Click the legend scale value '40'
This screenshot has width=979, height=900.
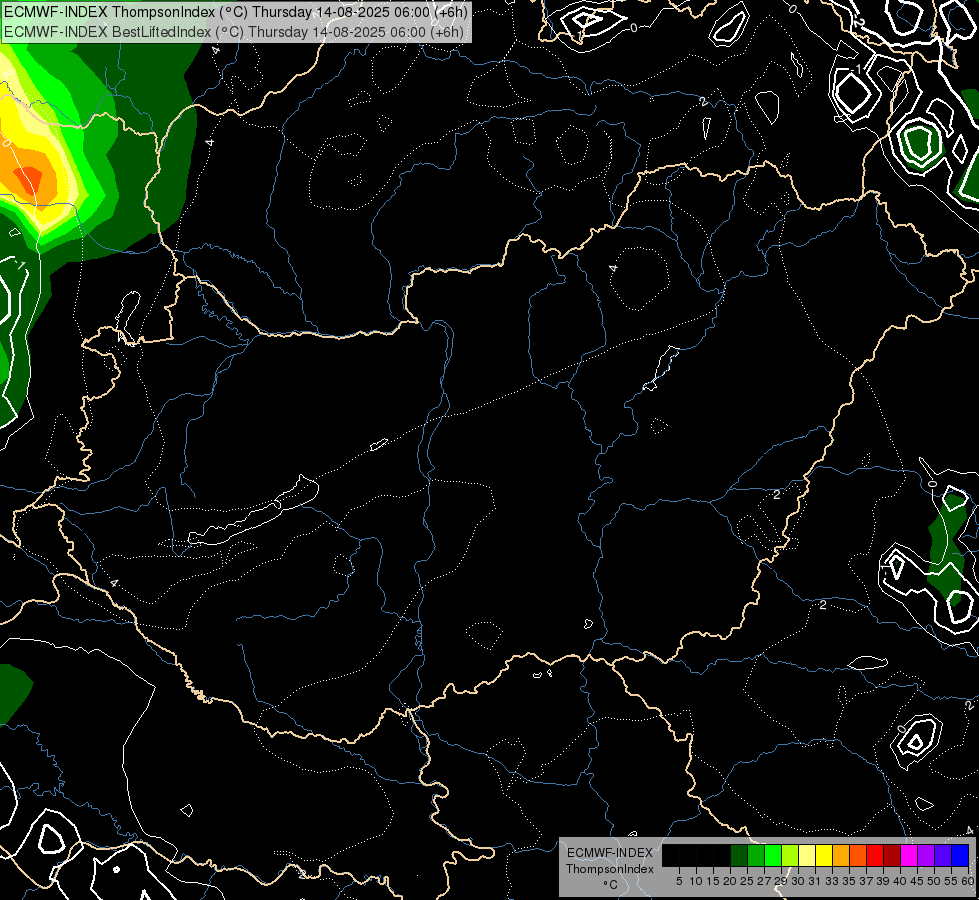point(900,881)
